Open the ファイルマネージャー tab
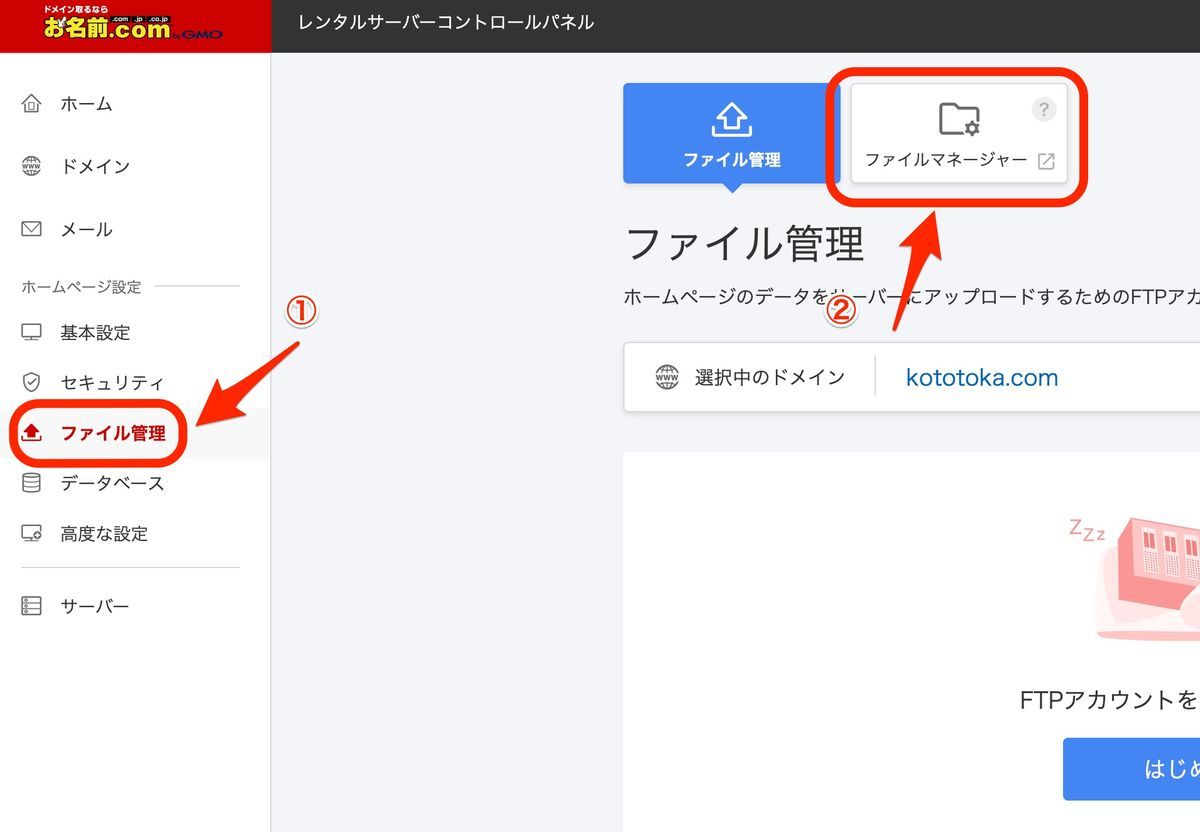The width and height of the screenshot is (1200, 832). (x=959, y=133)
